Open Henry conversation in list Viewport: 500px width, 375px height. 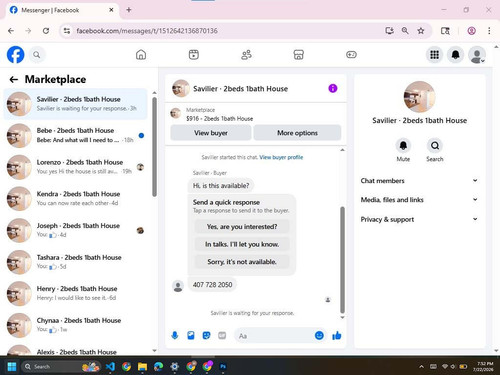[x=75, y=293]
